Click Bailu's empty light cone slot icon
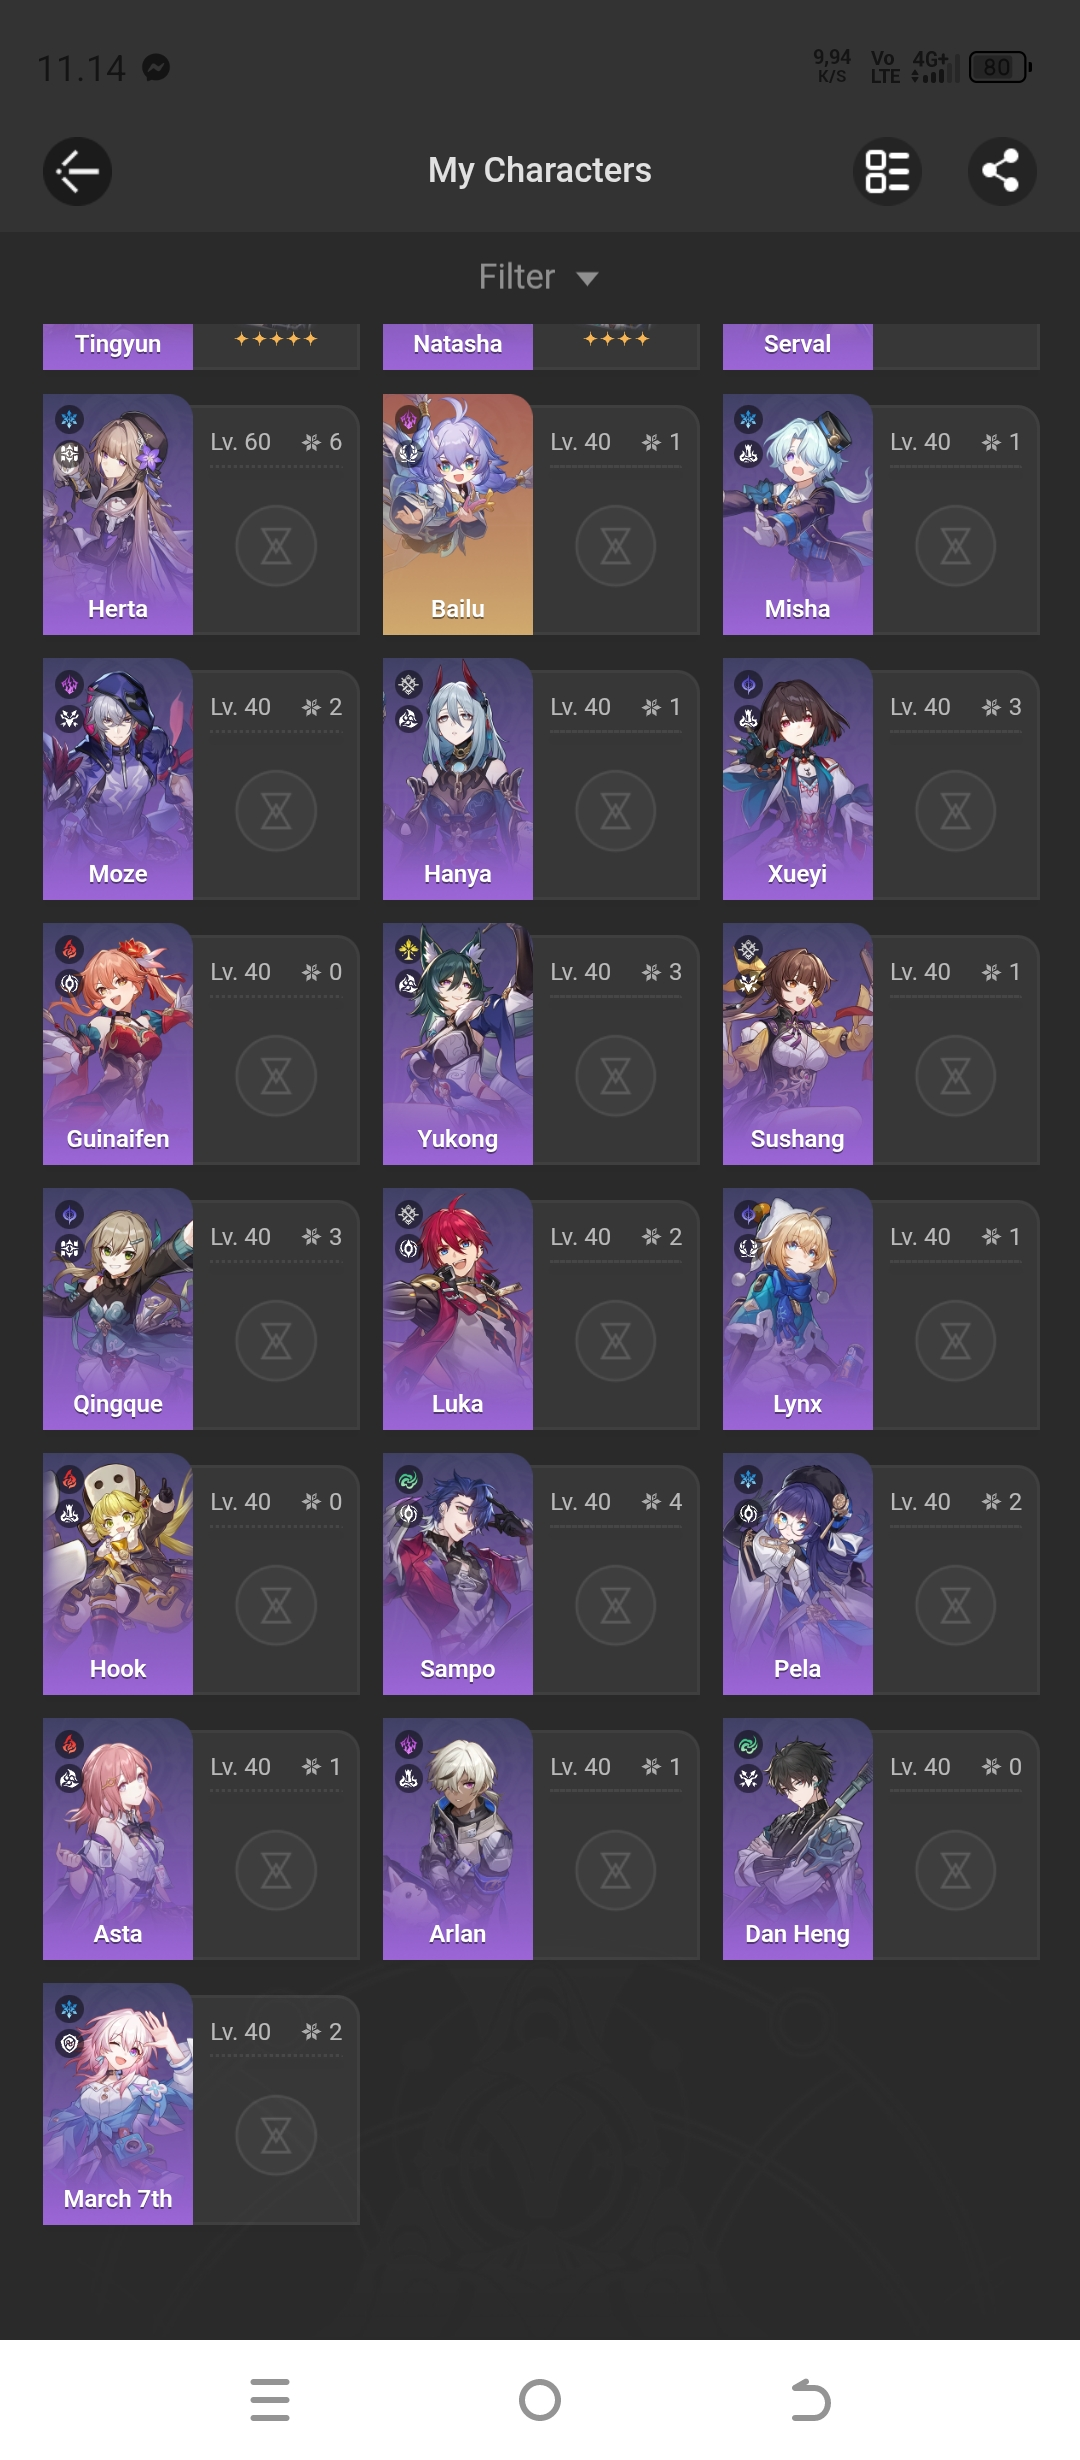 (x=616, y=546)
